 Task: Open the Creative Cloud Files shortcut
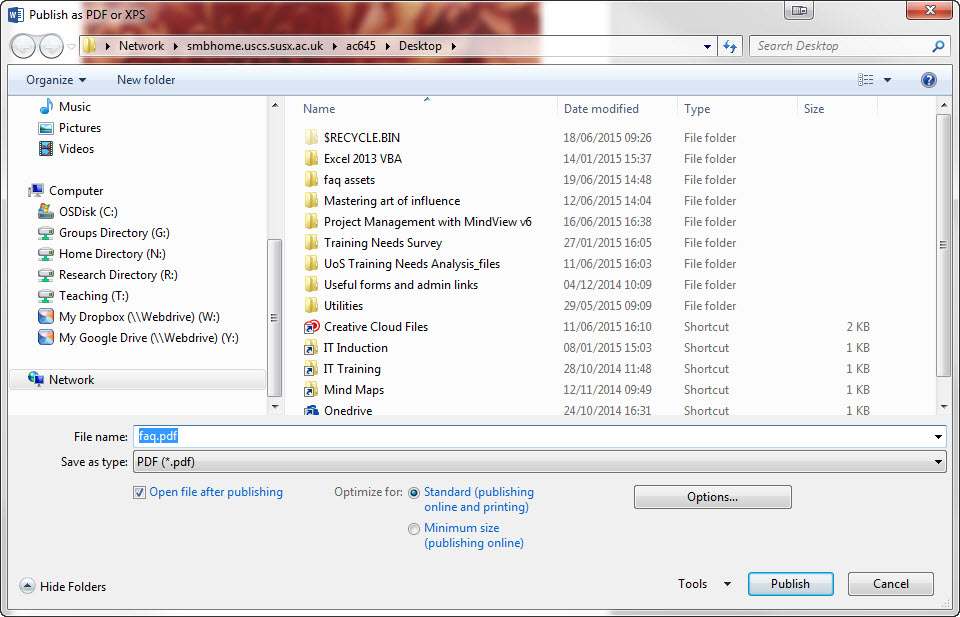tap(372, 326)
